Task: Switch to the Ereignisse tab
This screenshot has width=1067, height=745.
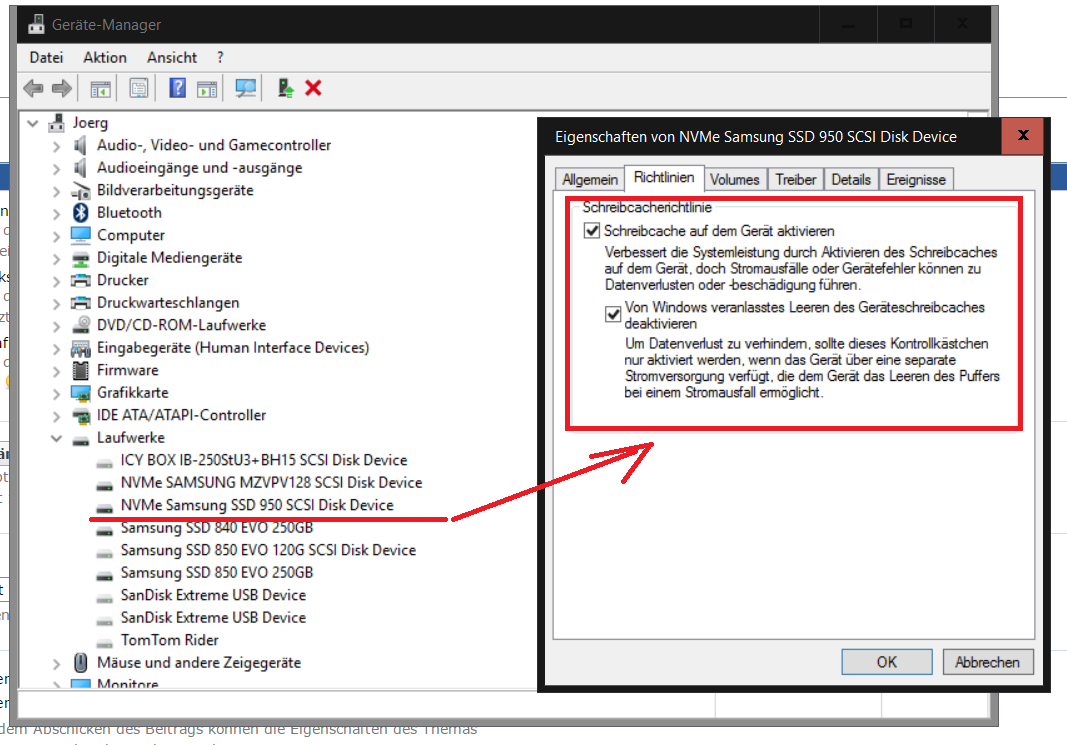Action: click(x=916, y=180)
